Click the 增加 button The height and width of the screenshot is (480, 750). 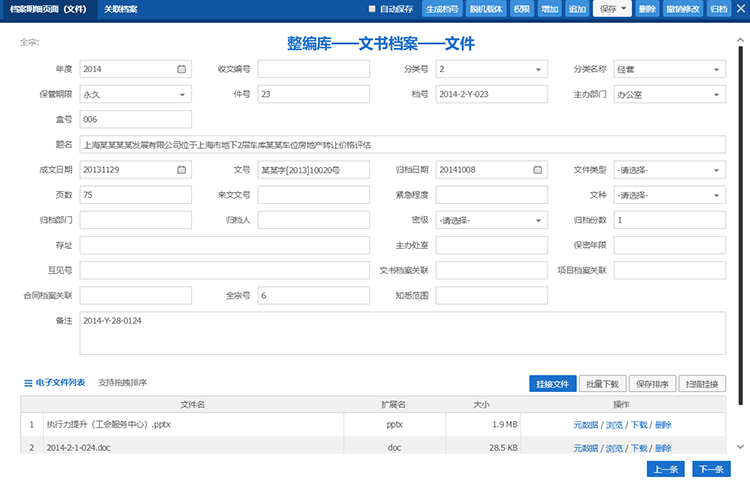tap(550, 9)
